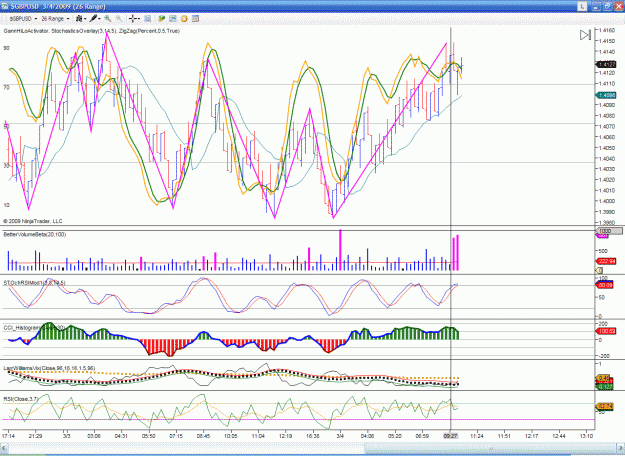625x456 pixels.
Task: Click the BetterVolumeBeta panel label
Action: coord(35,234)
